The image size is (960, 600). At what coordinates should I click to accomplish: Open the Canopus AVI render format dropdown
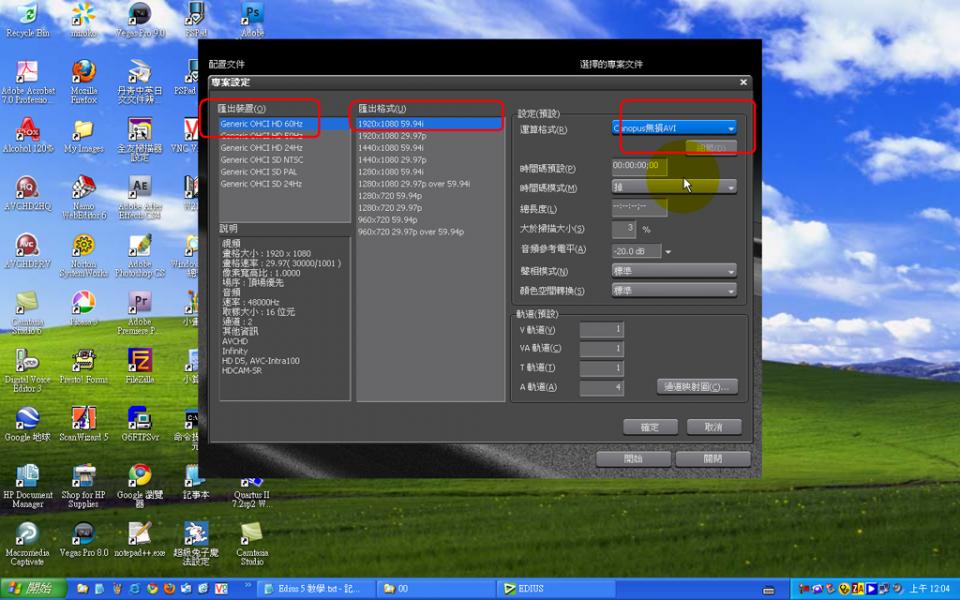674,128
